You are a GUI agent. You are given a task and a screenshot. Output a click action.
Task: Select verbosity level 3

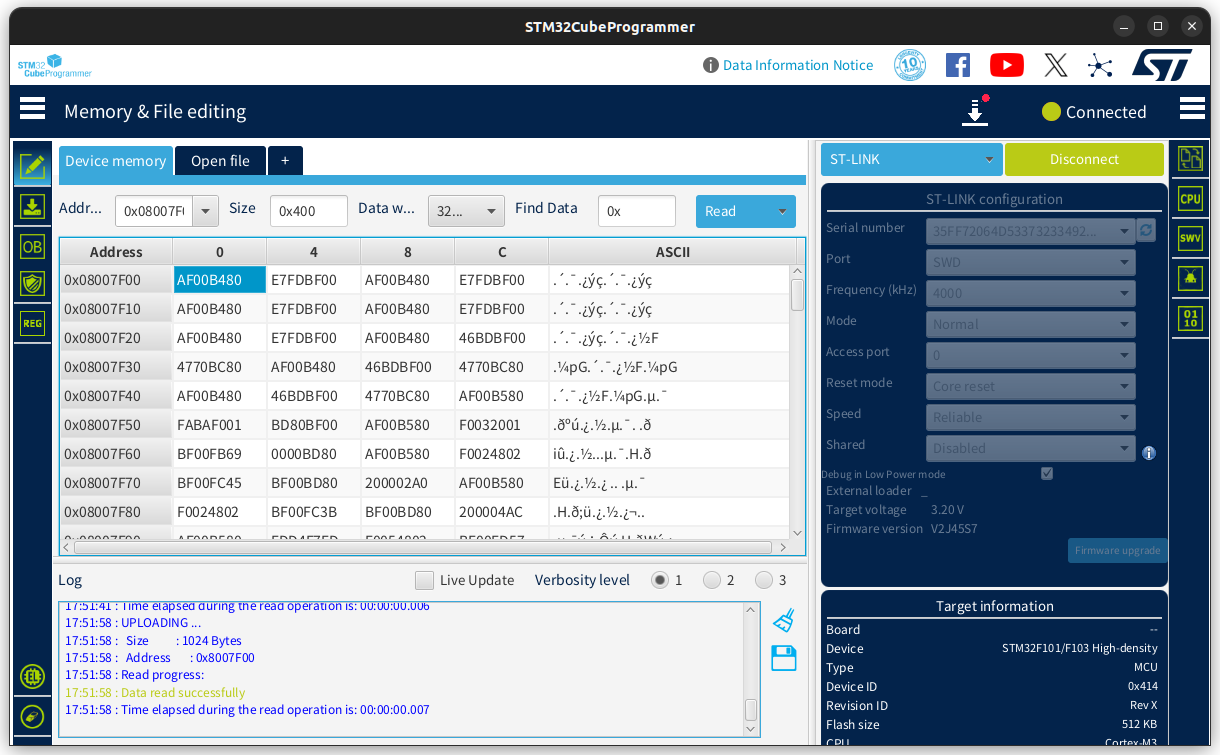tap(764, 580)
